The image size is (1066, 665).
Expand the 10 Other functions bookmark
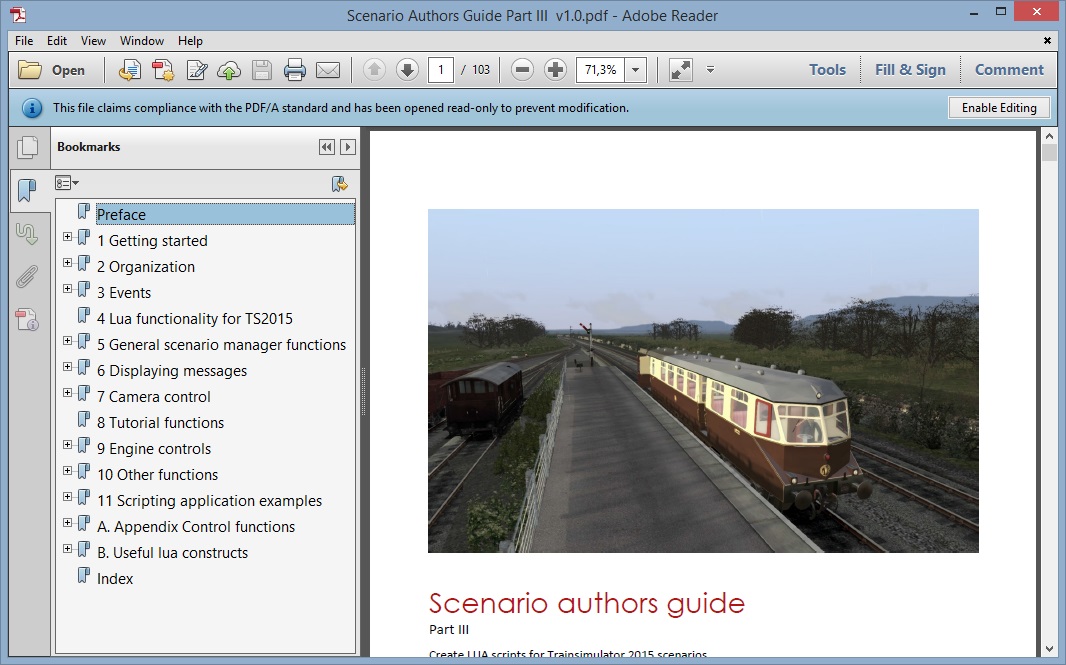(x=67, y=471)
